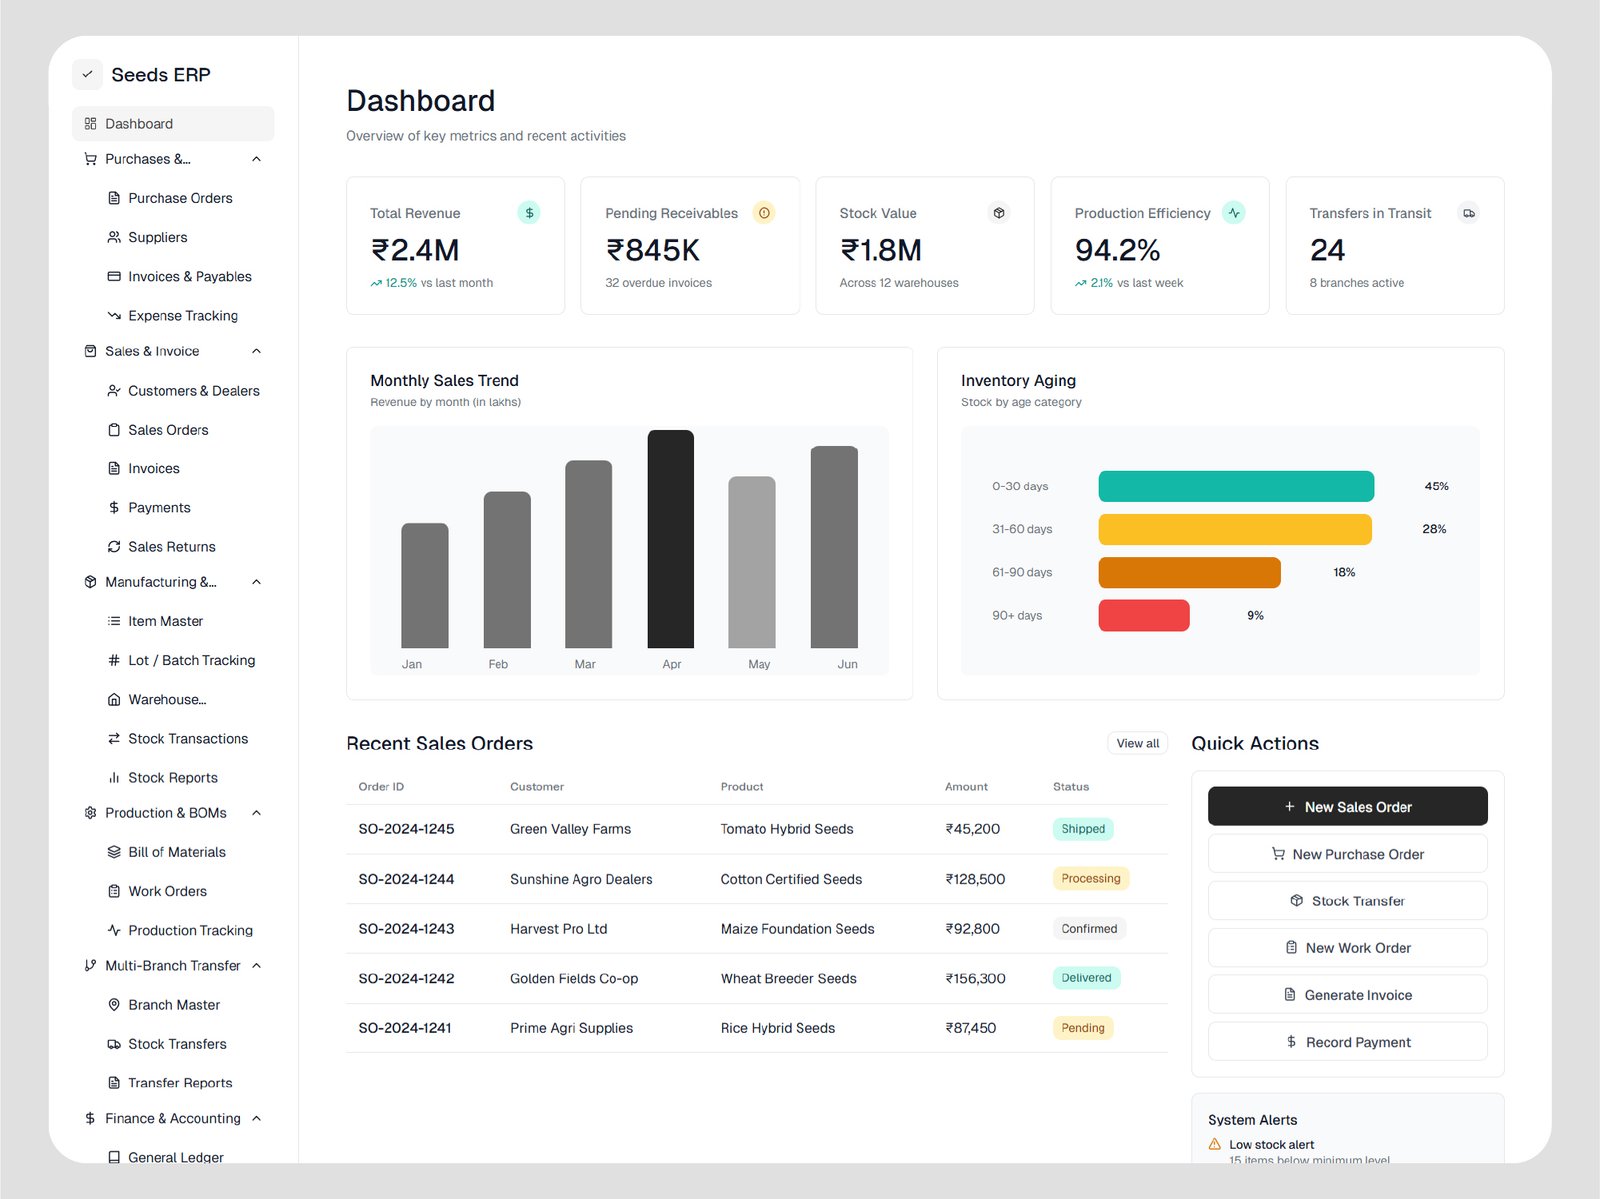Click the New Sales Order button

[1347, 807]
